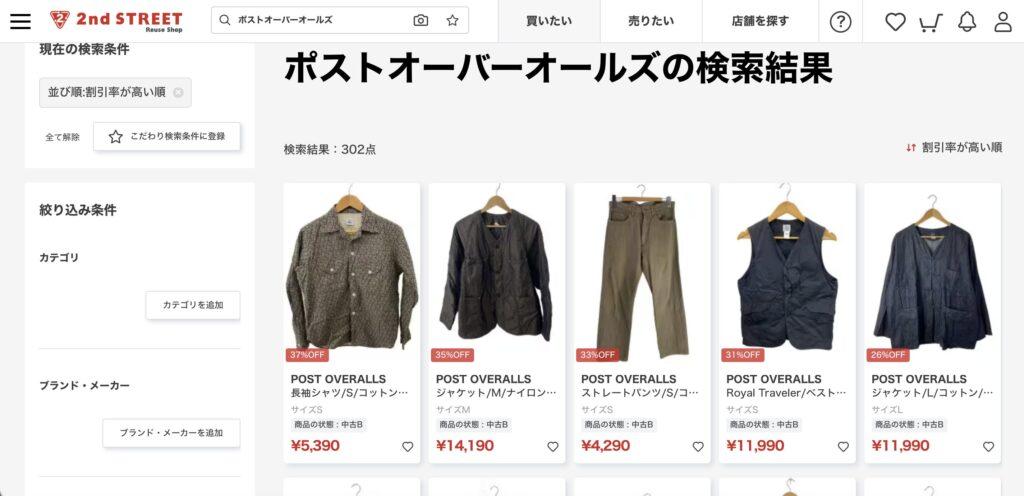Select the 買いたい tab
The image size is (1024, 496).
[549, 21]
